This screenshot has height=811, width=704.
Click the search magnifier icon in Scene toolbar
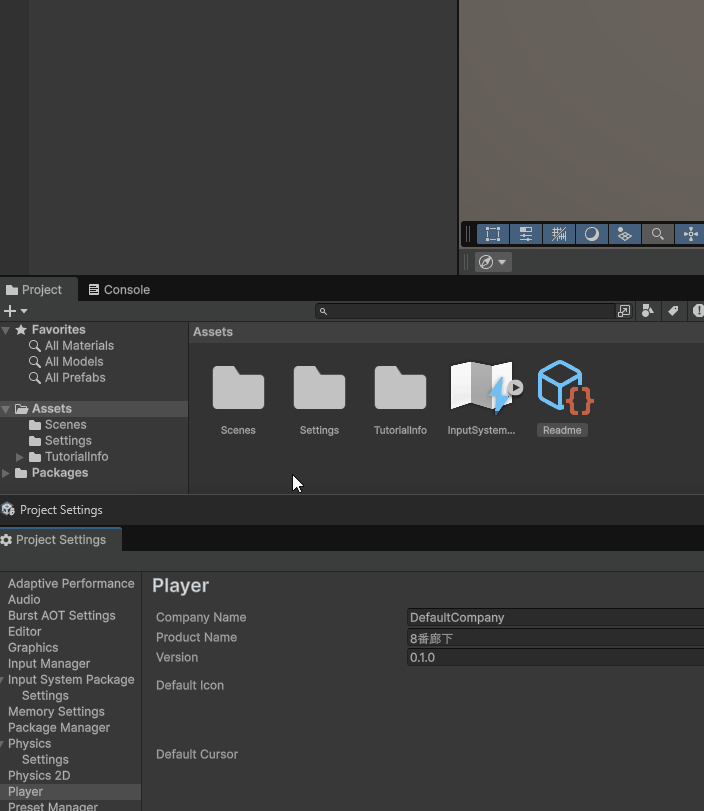tap(658, 234)
